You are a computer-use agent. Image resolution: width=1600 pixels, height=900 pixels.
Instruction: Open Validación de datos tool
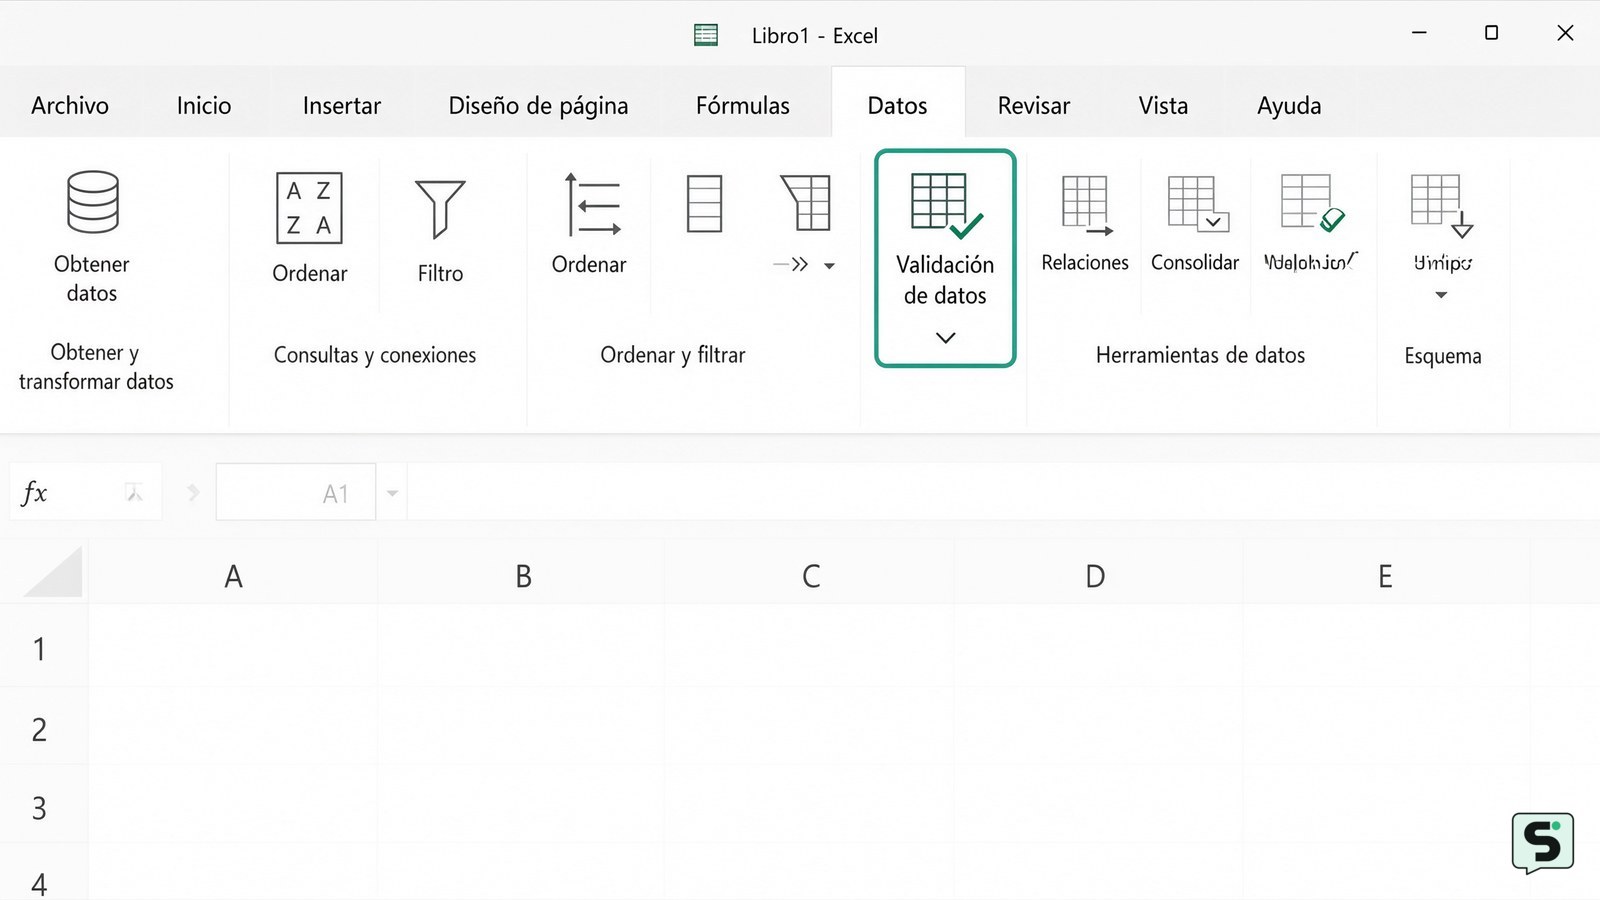[945, 258]
